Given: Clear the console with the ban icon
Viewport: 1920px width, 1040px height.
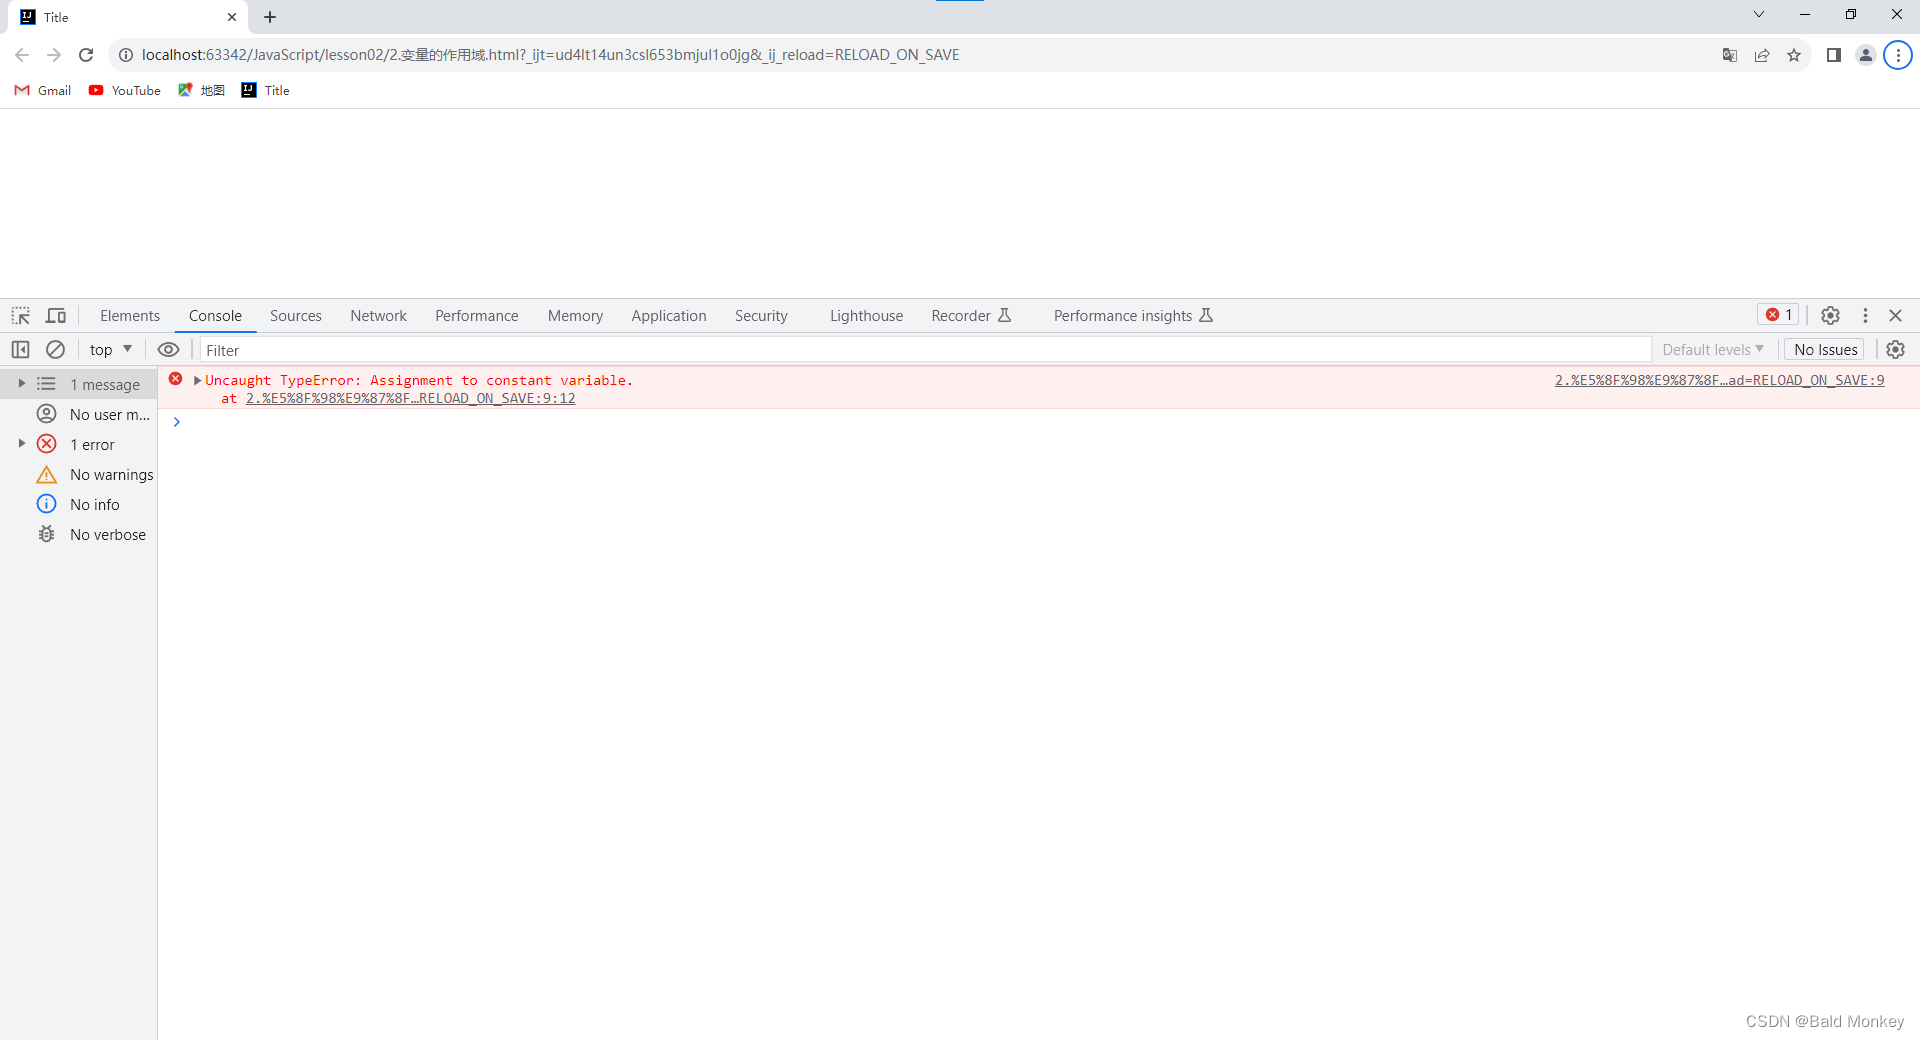Looking at the screenshot, I should [56, 350].
